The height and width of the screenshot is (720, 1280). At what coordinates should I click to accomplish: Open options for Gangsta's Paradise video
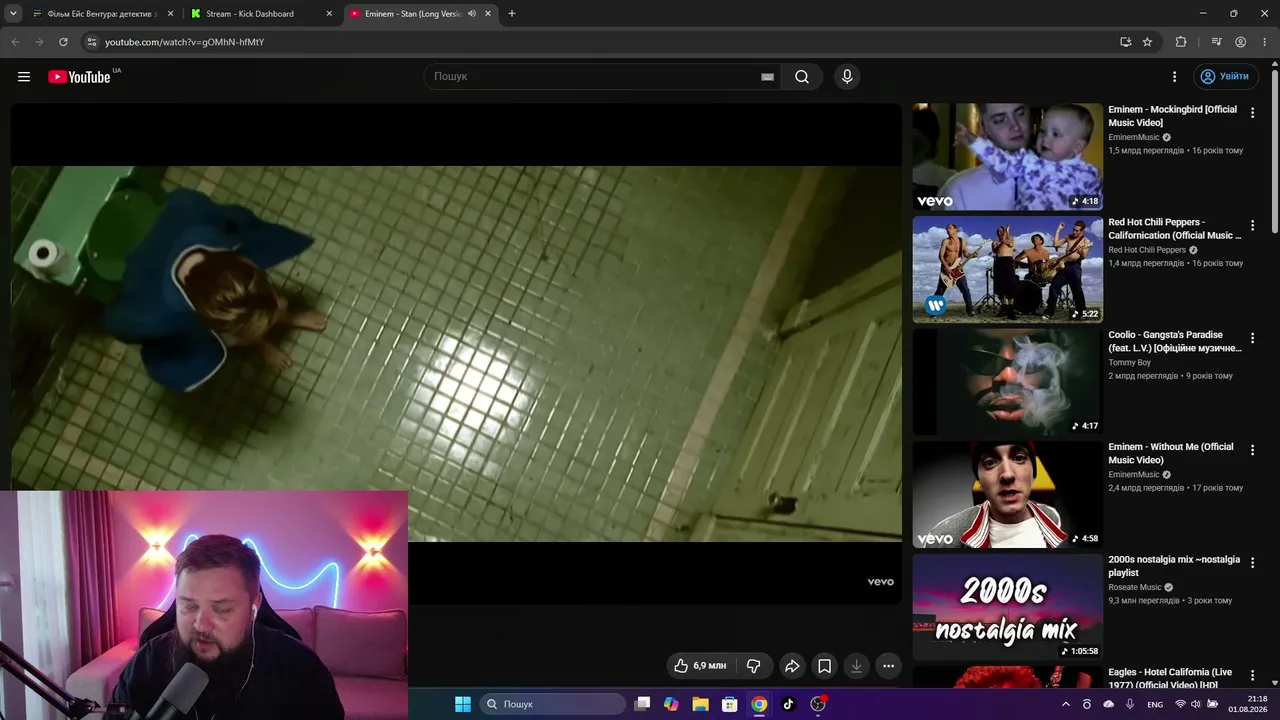click(1252, 339)
